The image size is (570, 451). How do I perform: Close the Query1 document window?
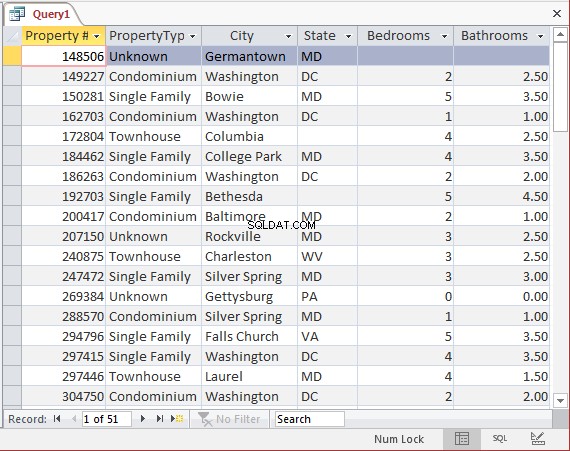tap(557, 14)
